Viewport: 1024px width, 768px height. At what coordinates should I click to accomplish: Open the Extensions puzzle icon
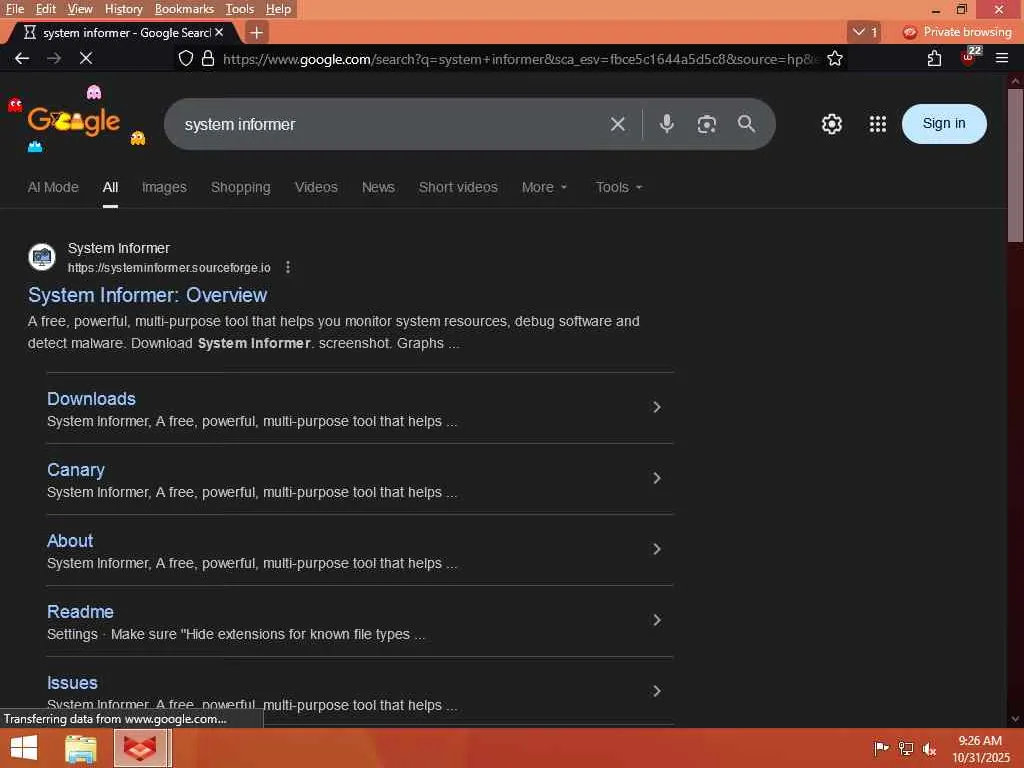click(x=935, y=58)
